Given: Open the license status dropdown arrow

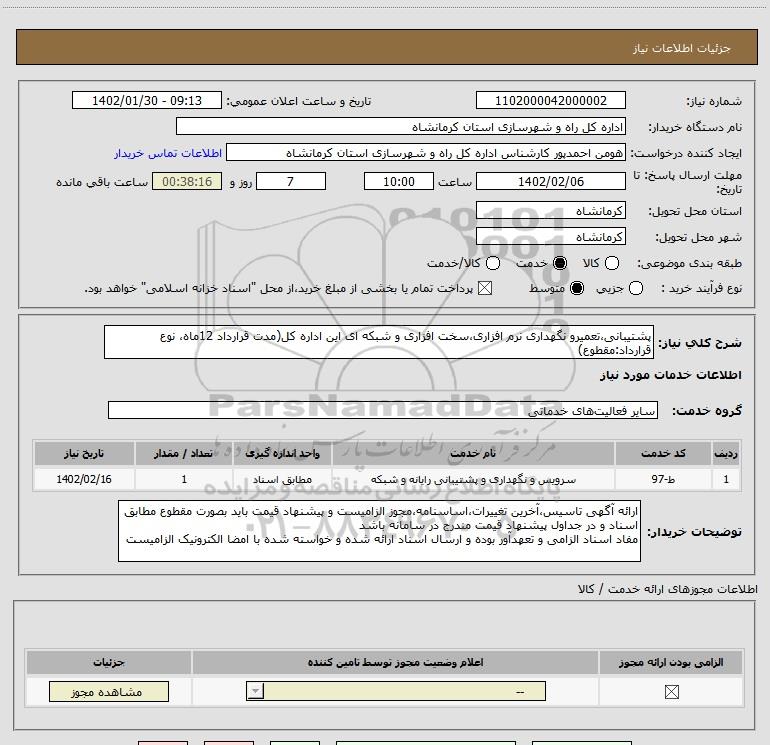Looking at the screenshot, I should pos(255,691).
